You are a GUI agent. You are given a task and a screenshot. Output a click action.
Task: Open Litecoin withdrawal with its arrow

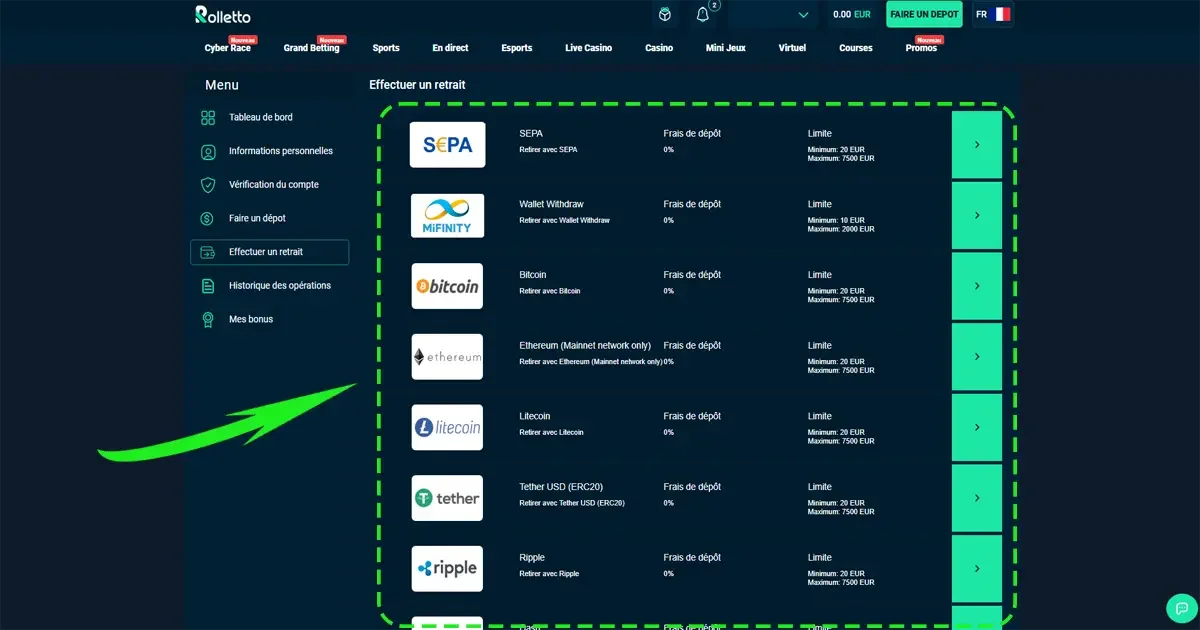[x=976, y=427]
